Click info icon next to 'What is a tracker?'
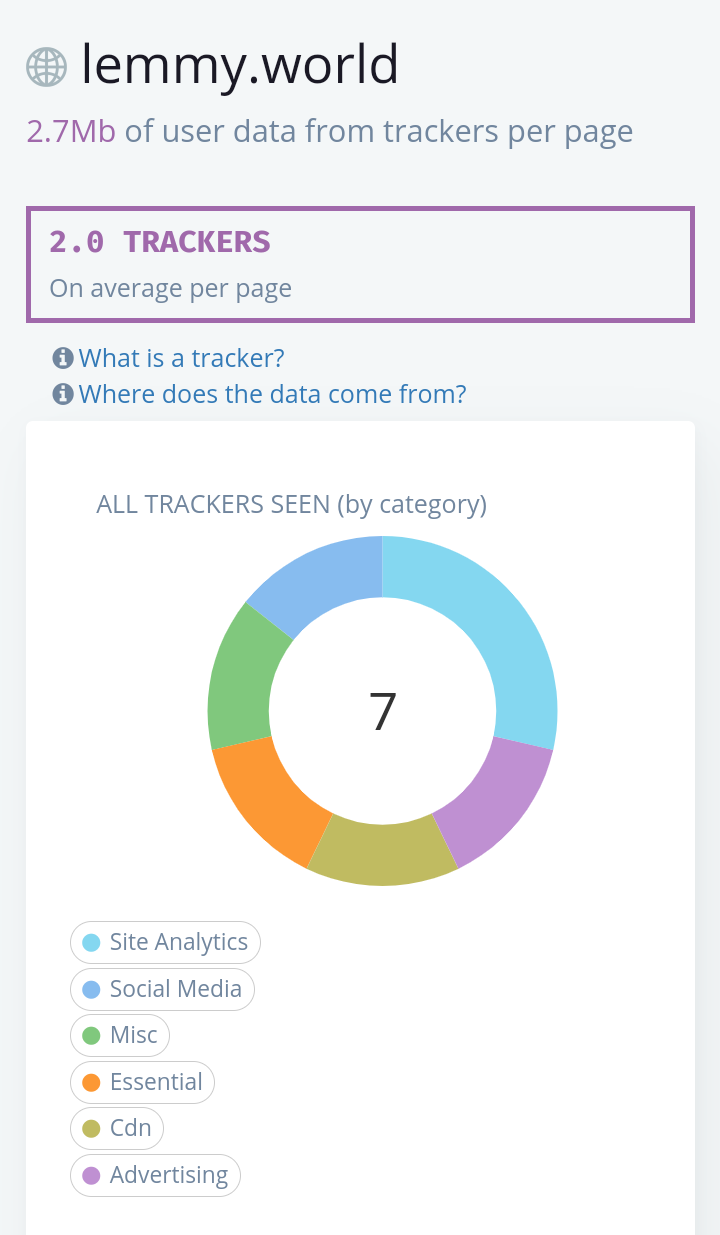 (63, 358)
